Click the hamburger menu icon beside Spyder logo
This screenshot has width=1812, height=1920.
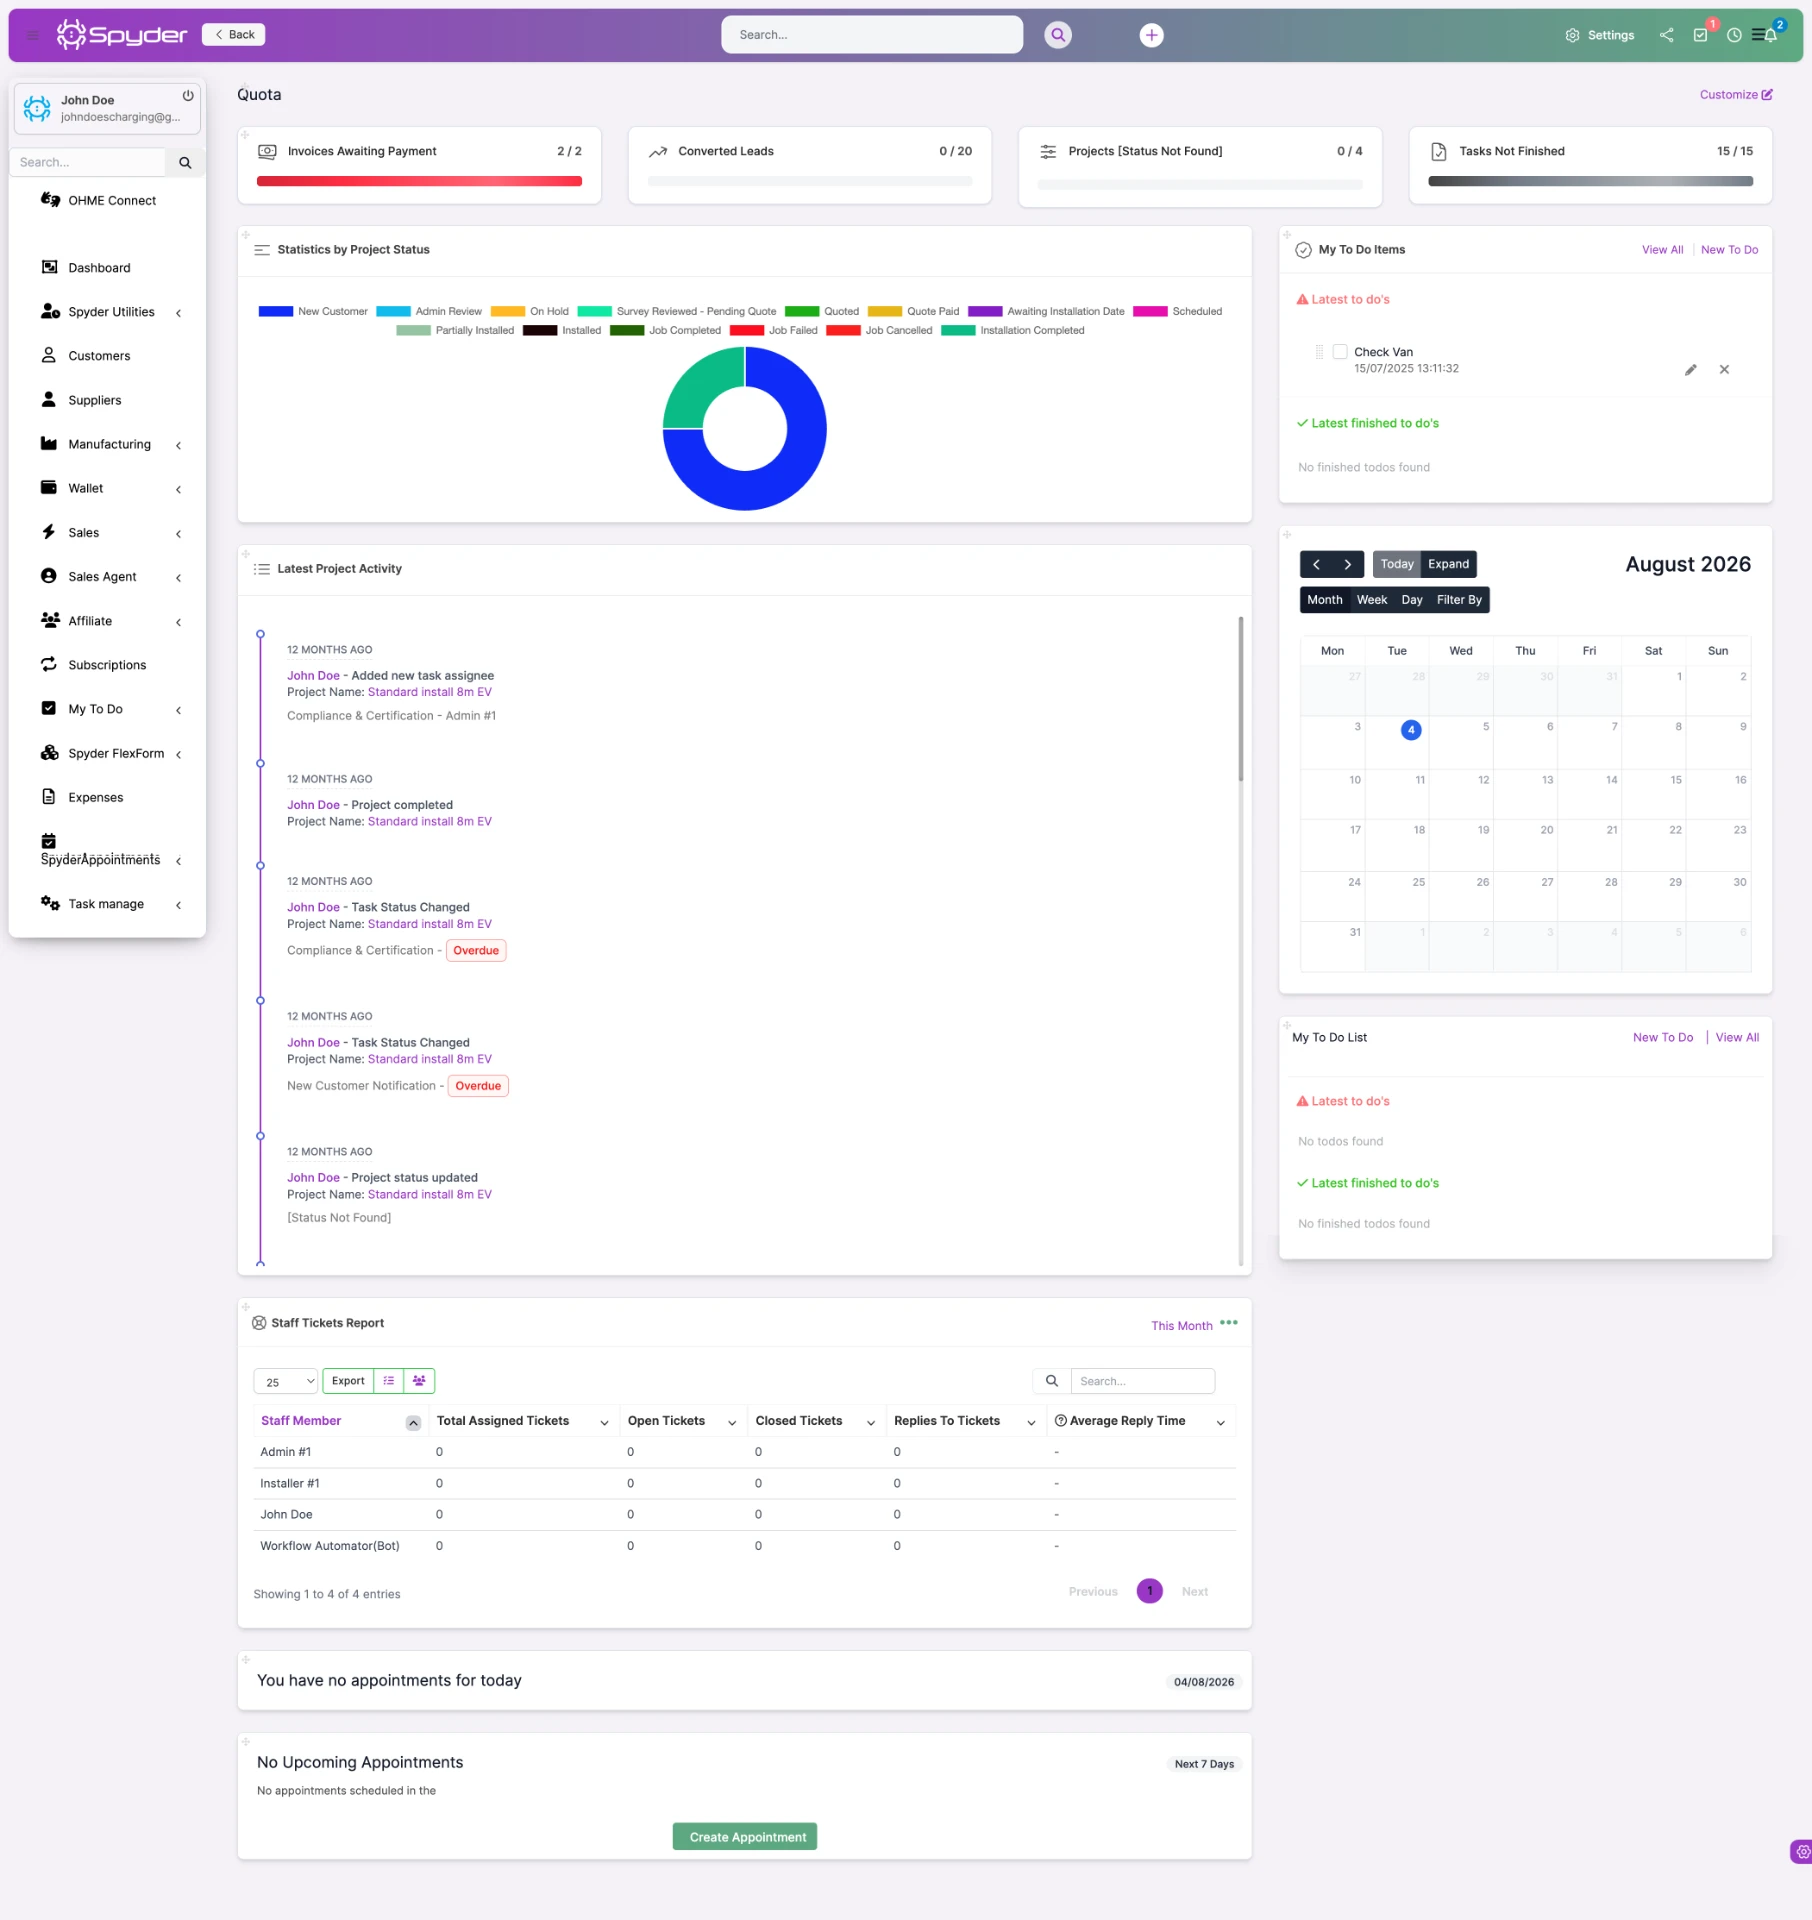tap(33, 35)
